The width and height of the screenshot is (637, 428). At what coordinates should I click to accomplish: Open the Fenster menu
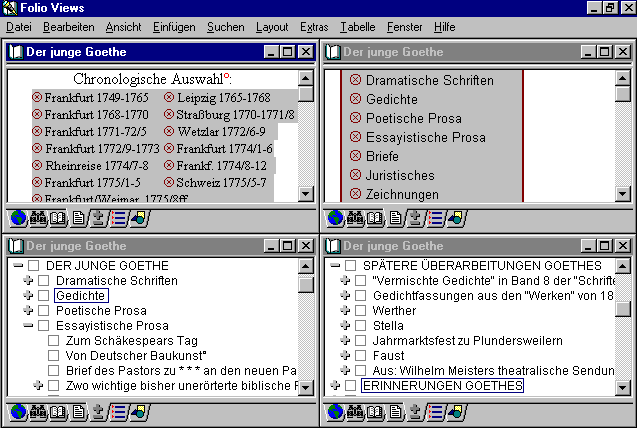(405, 27)
